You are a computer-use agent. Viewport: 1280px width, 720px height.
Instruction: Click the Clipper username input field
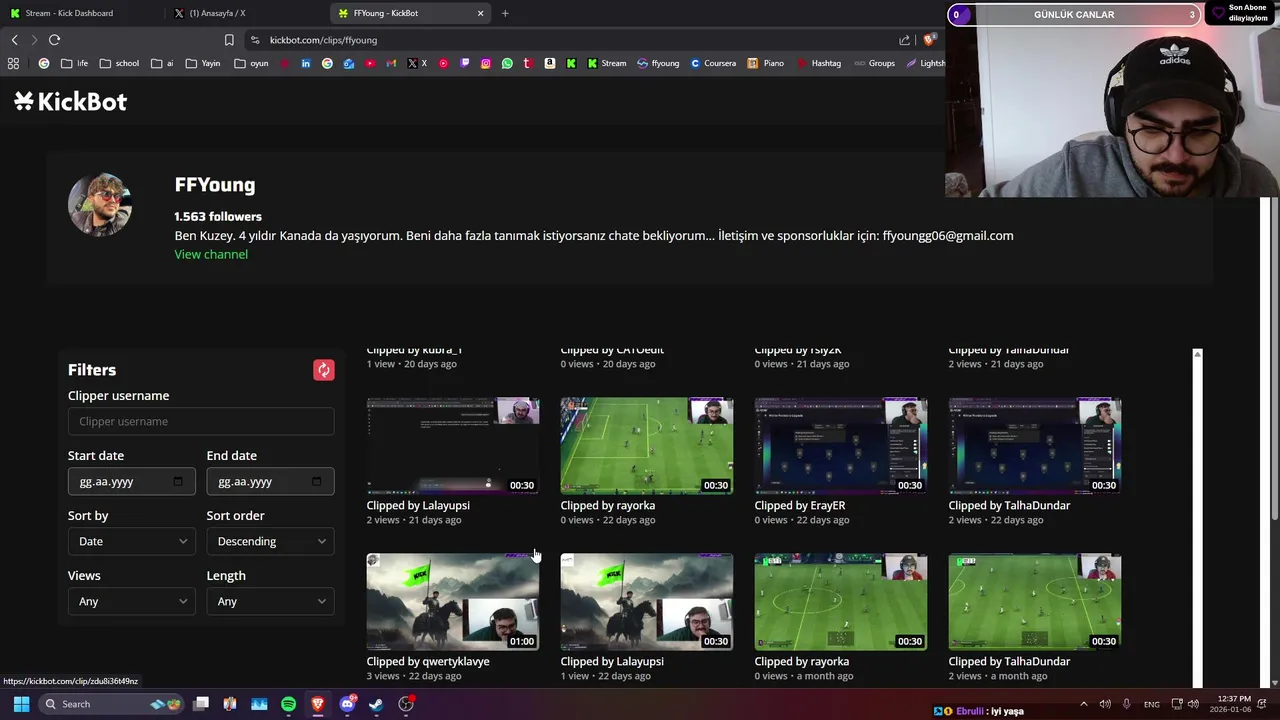click(x=201, y=421)
